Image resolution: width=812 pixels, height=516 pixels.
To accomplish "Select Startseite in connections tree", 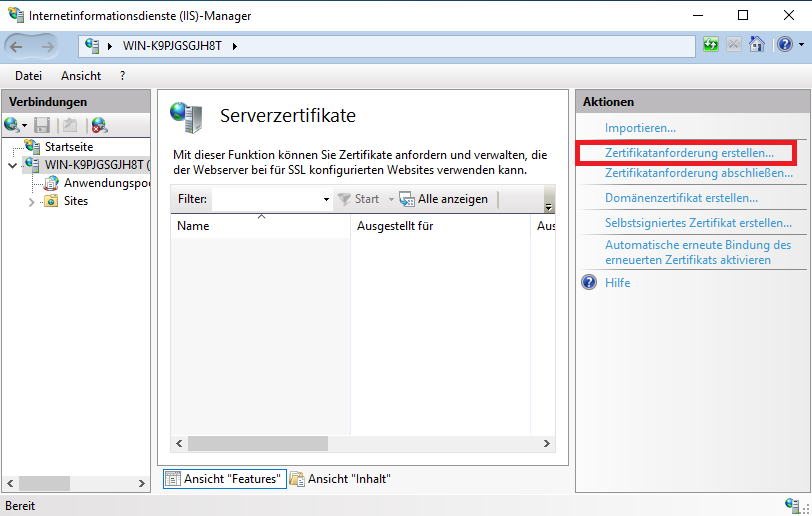I will [68, 147].
